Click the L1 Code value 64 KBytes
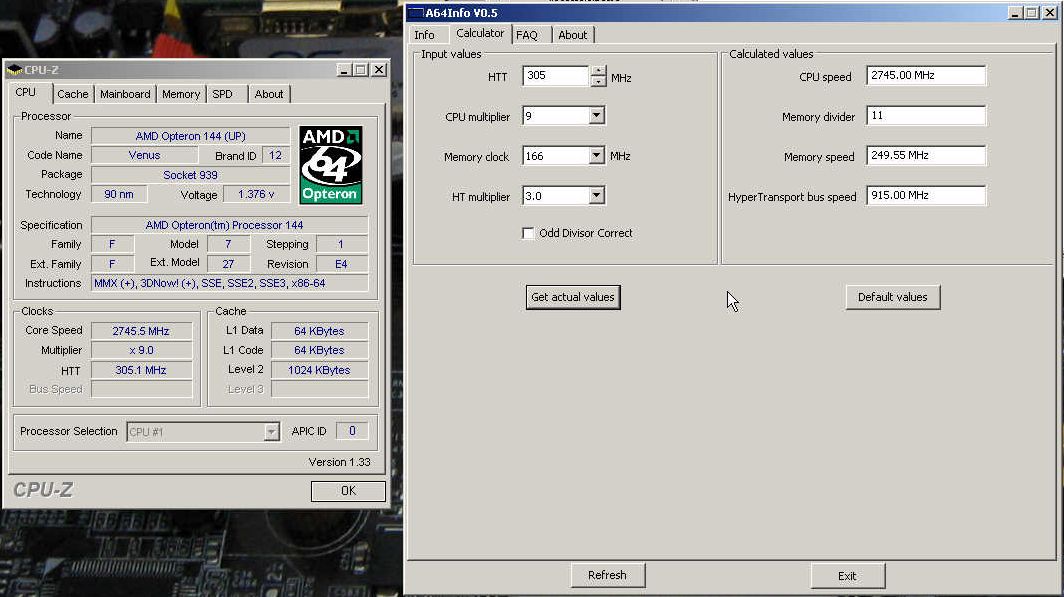The height and width of the screenshot is (597, 1064). [319, 351]
